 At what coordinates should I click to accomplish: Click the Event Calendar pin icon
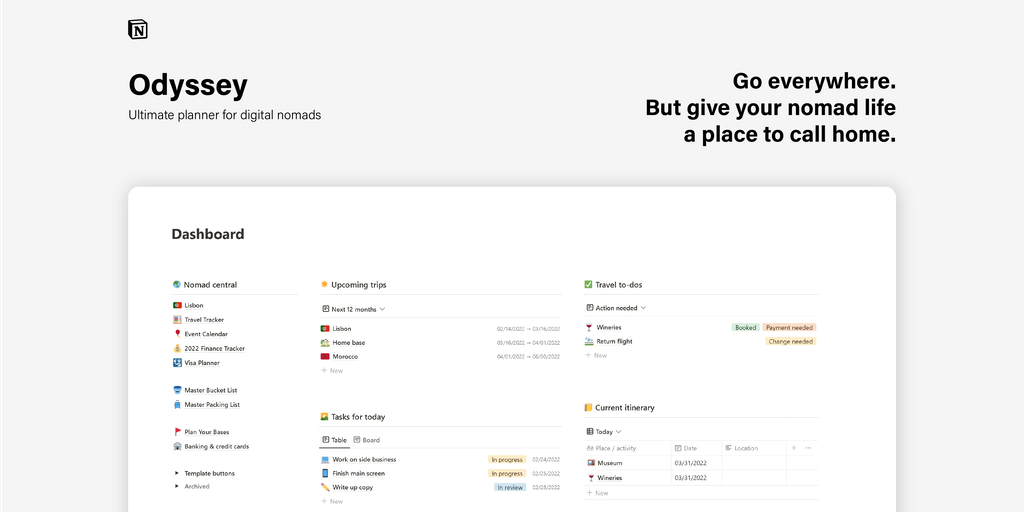177,334
